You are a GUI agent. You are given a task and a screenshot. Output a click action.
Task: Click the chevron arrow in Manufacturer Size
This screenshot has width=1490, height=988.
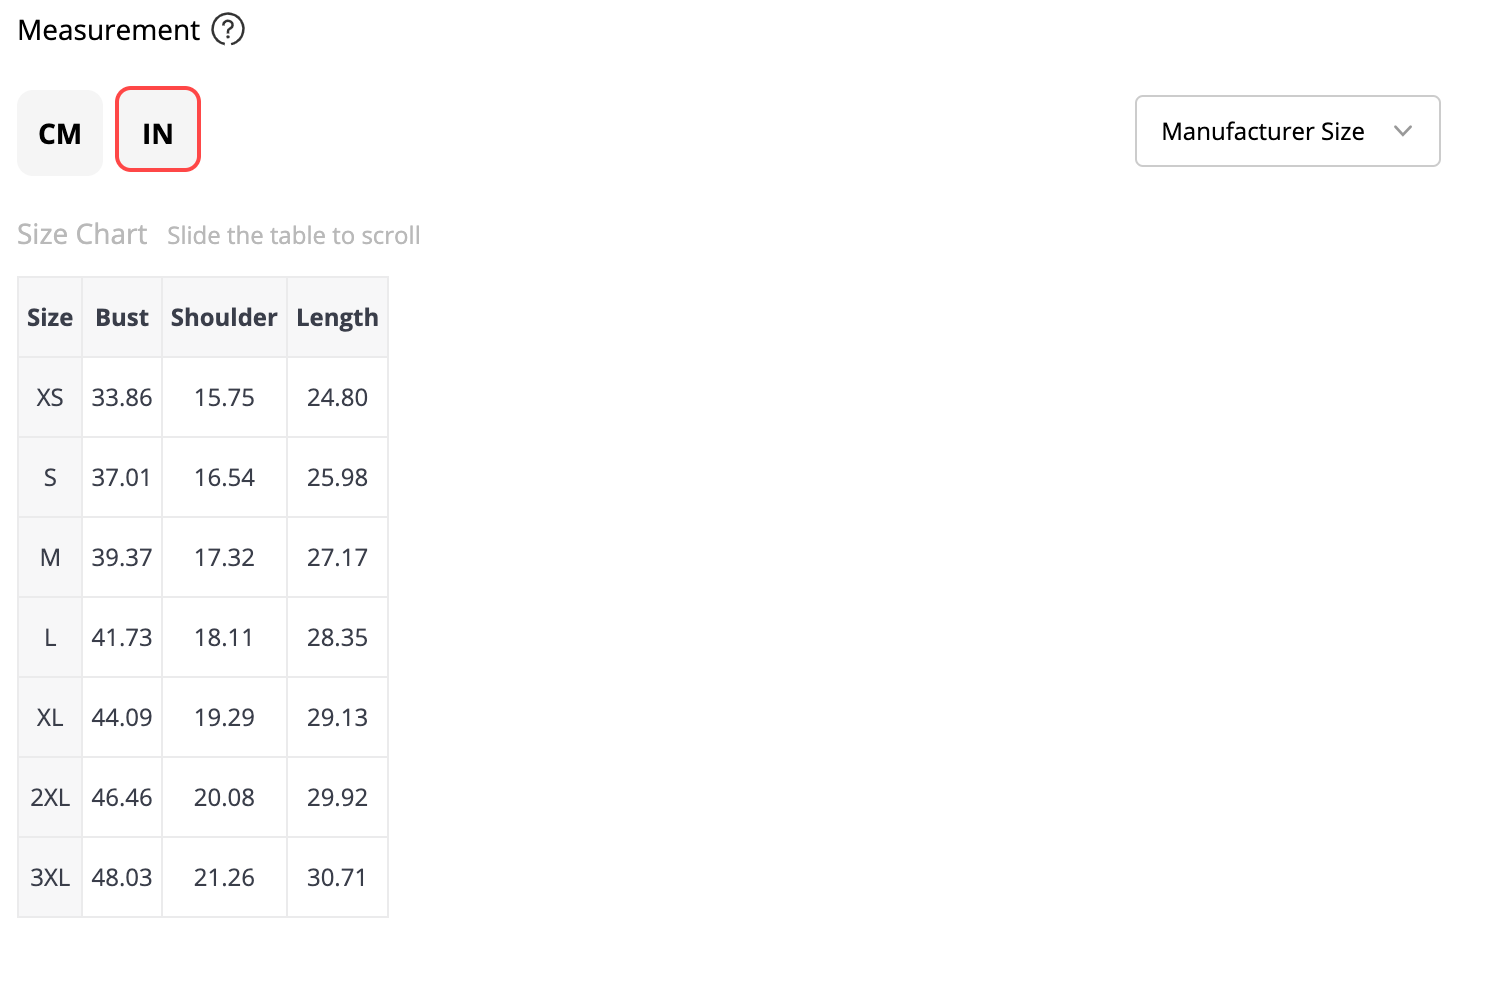click(1403, 131)
